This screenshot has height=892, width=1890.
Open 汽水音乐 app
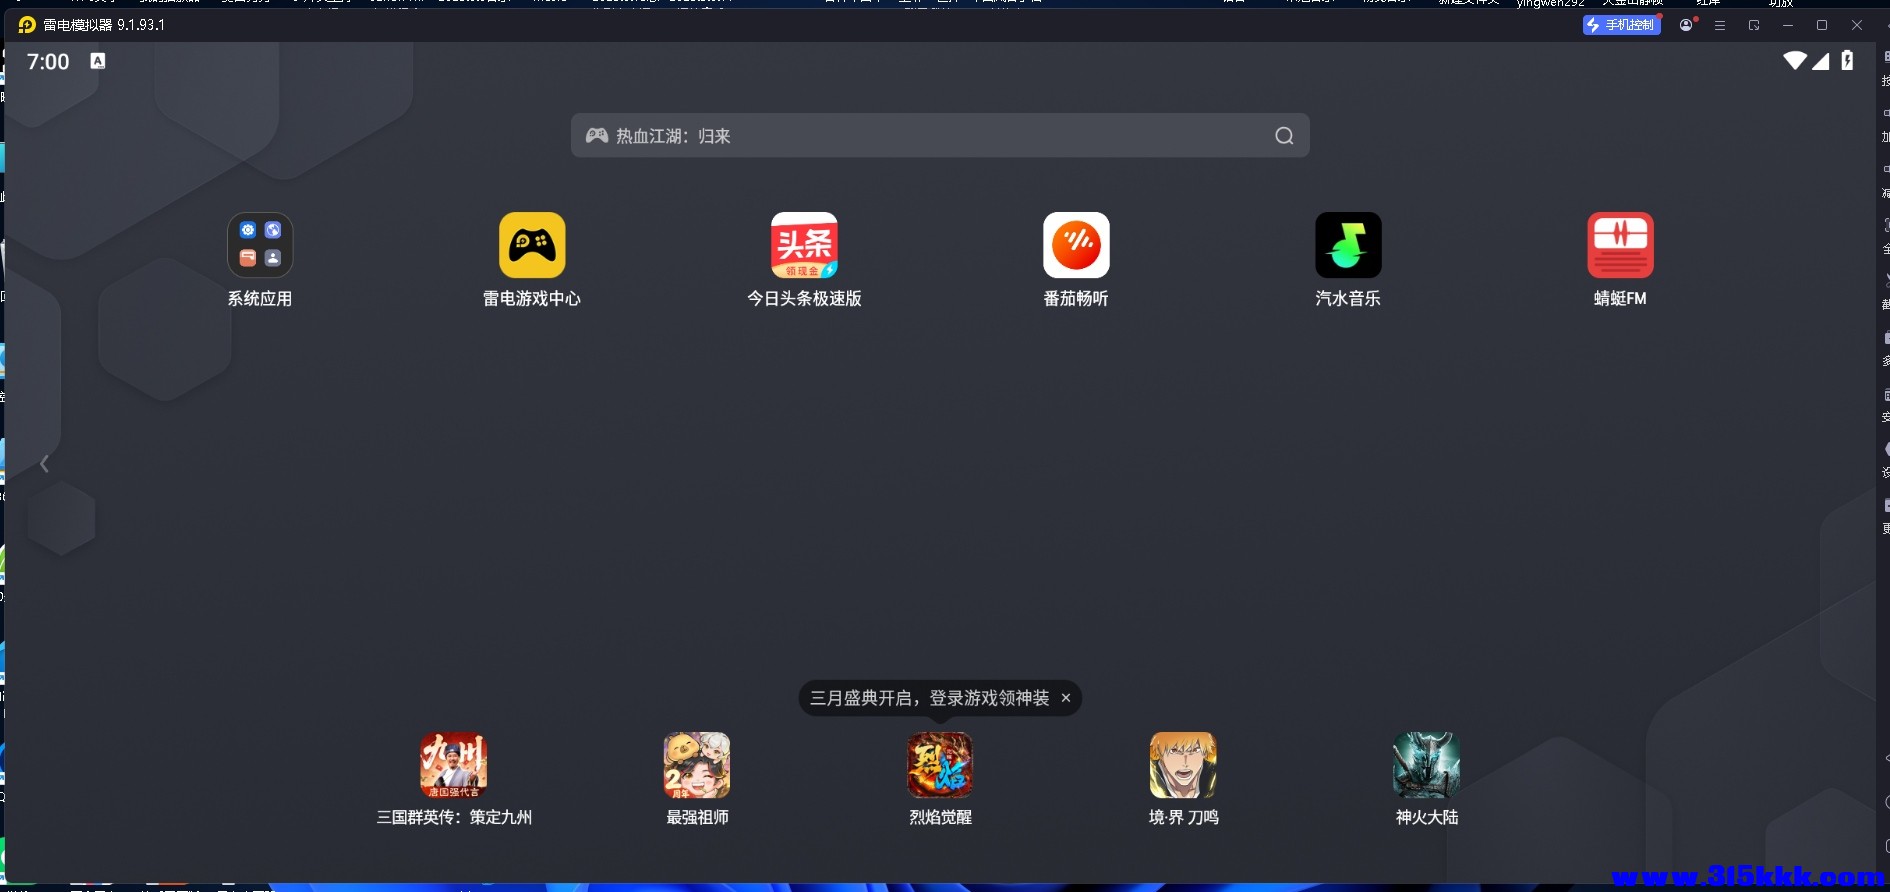click(1348, 245)
